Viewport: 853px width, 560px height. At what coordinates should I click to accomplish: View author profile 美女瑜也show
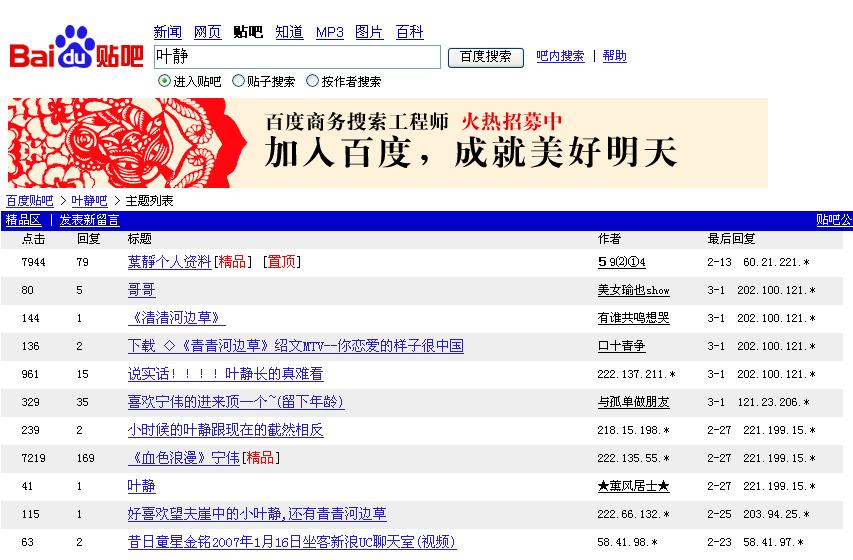tap(633, 290)
